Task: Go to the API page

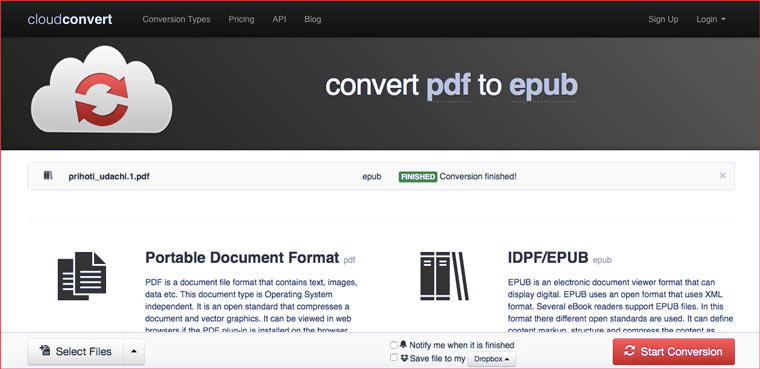Action: tap(279, 19)
